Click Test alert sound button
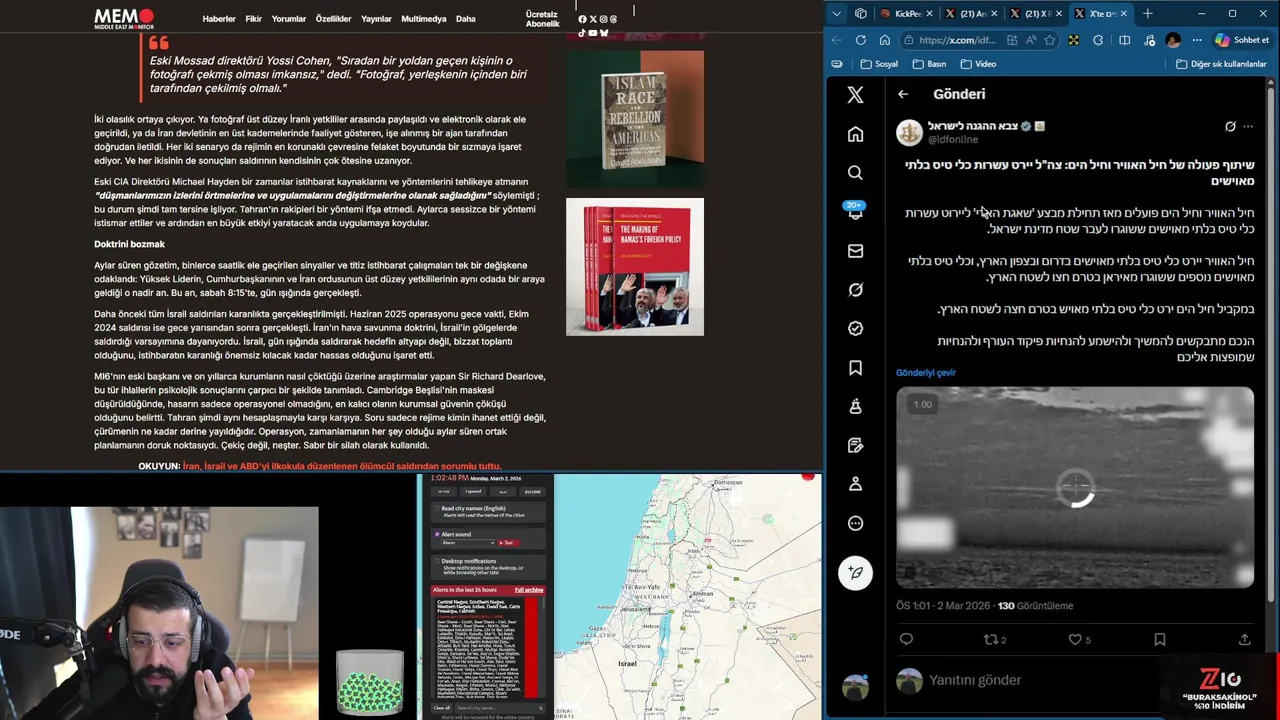Screen dimensions: 1280x720 [x=508, y=543]
